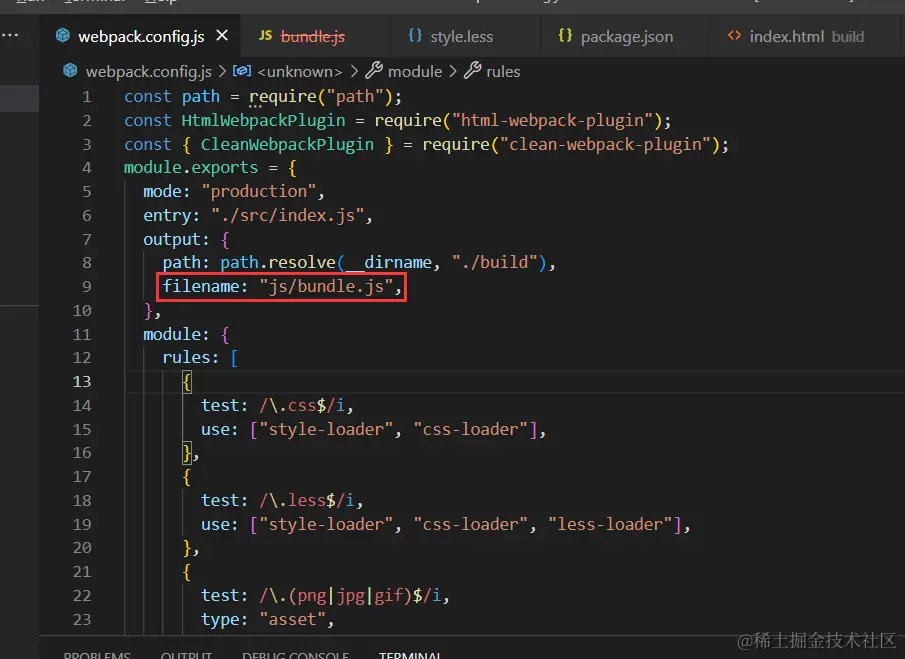Click the JS icon on bundle.js tab
The image size is (905, 659).
tap(265, 36)
